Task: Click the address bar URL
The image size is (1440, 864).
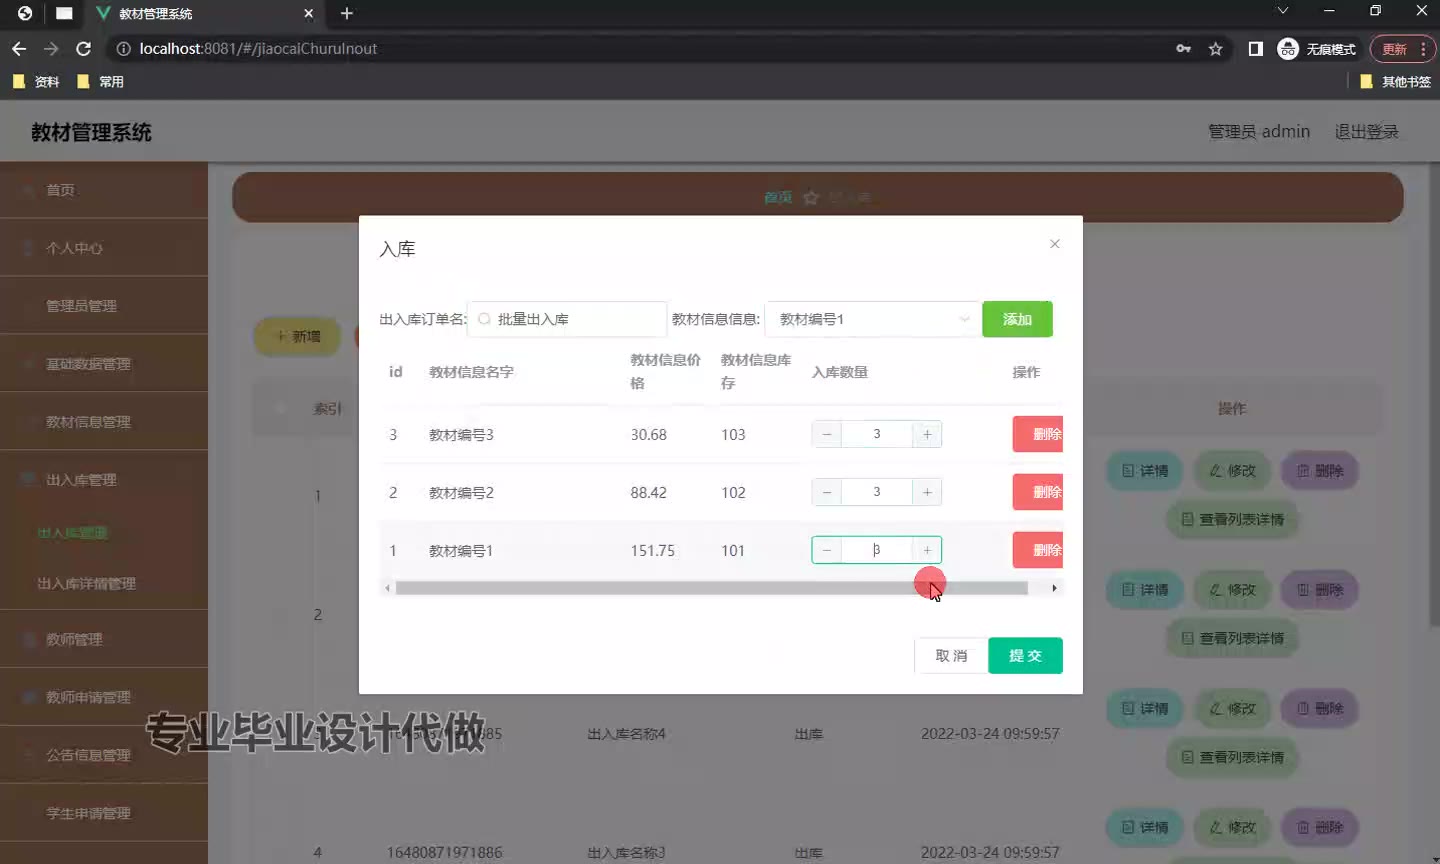Action: 258,48
